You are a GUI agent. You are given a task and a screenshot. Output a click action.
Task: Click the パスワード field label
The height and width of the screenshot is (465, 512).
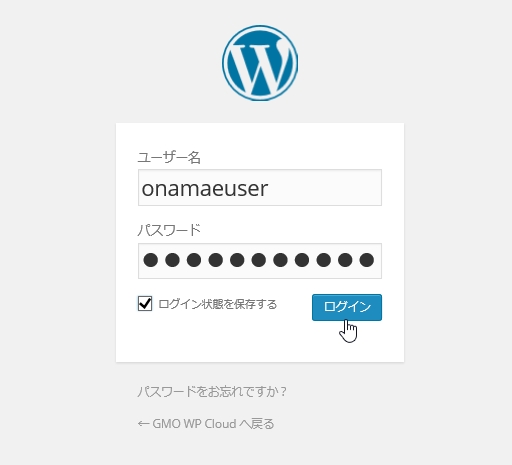[169, 230]
